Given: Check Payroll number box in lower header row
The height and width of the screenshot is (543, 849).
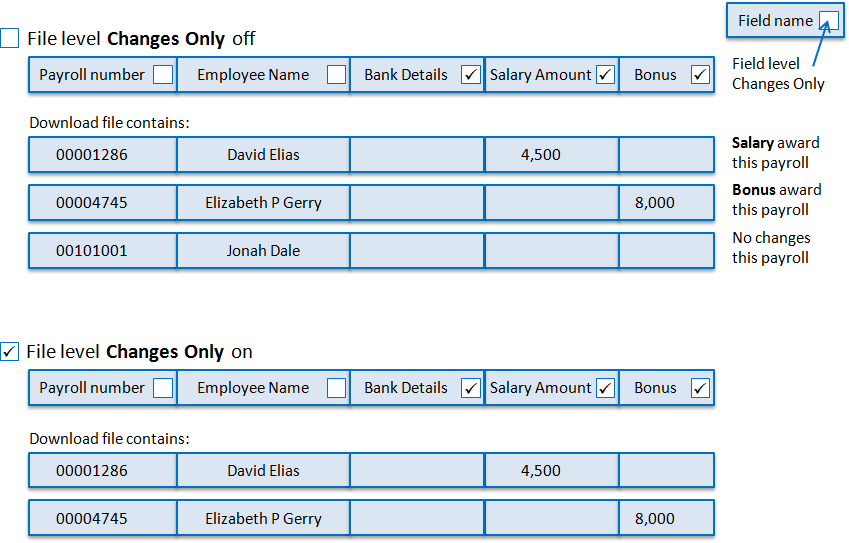Looking at the screenshot, I should click(163, 388).
